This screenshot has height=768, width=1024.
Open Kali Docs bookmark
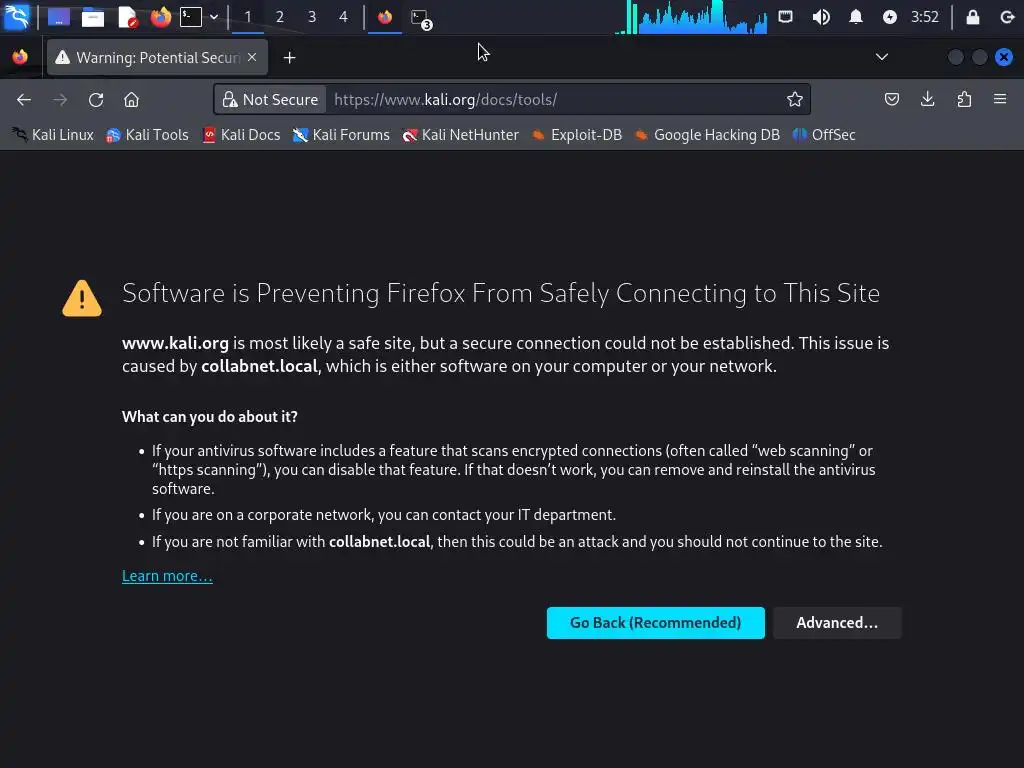pos(241,135)
